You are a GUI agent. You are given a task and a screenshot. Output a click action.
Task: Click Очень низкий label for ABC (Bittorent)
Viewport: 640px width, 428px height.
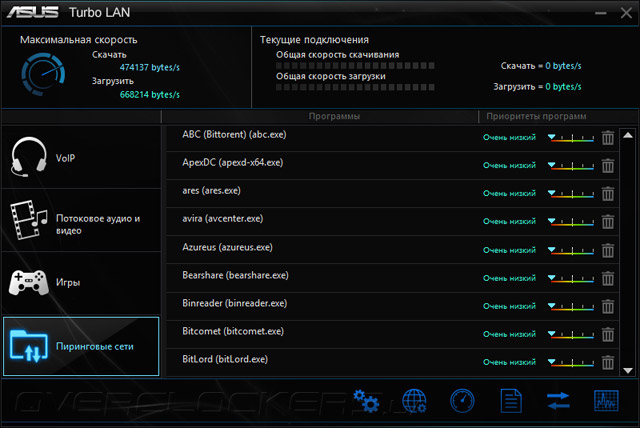click(x=509, y=138)
